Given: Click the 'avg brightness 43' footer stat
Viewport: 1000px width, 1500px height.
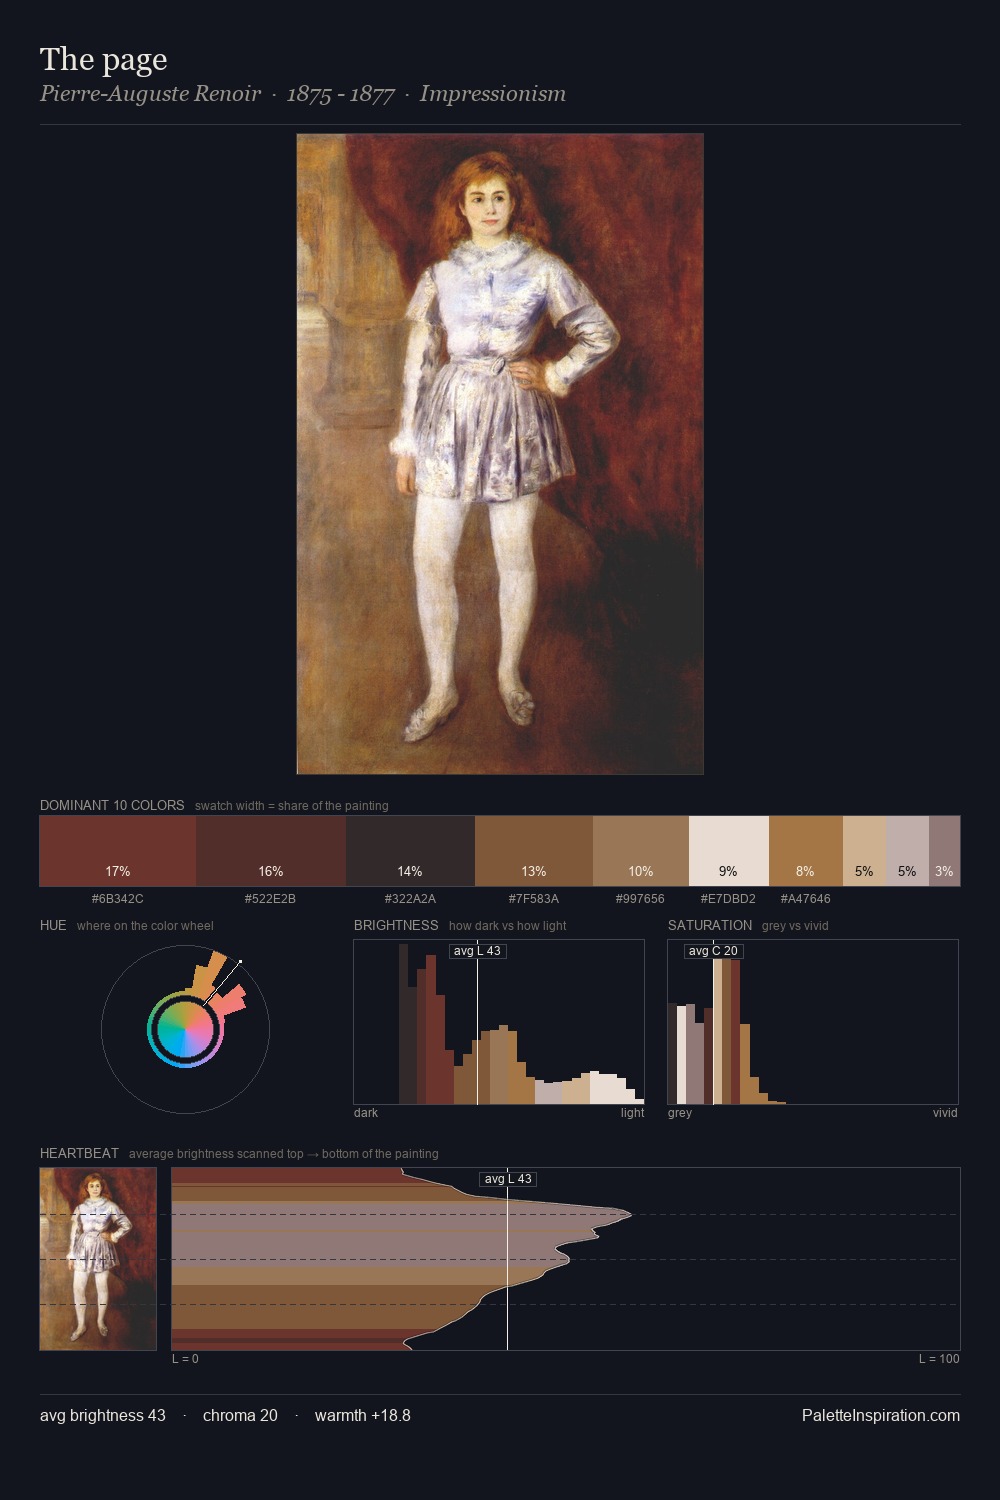Looking at the screenshot, I should pyautogui.click(x=103, y=1415).
